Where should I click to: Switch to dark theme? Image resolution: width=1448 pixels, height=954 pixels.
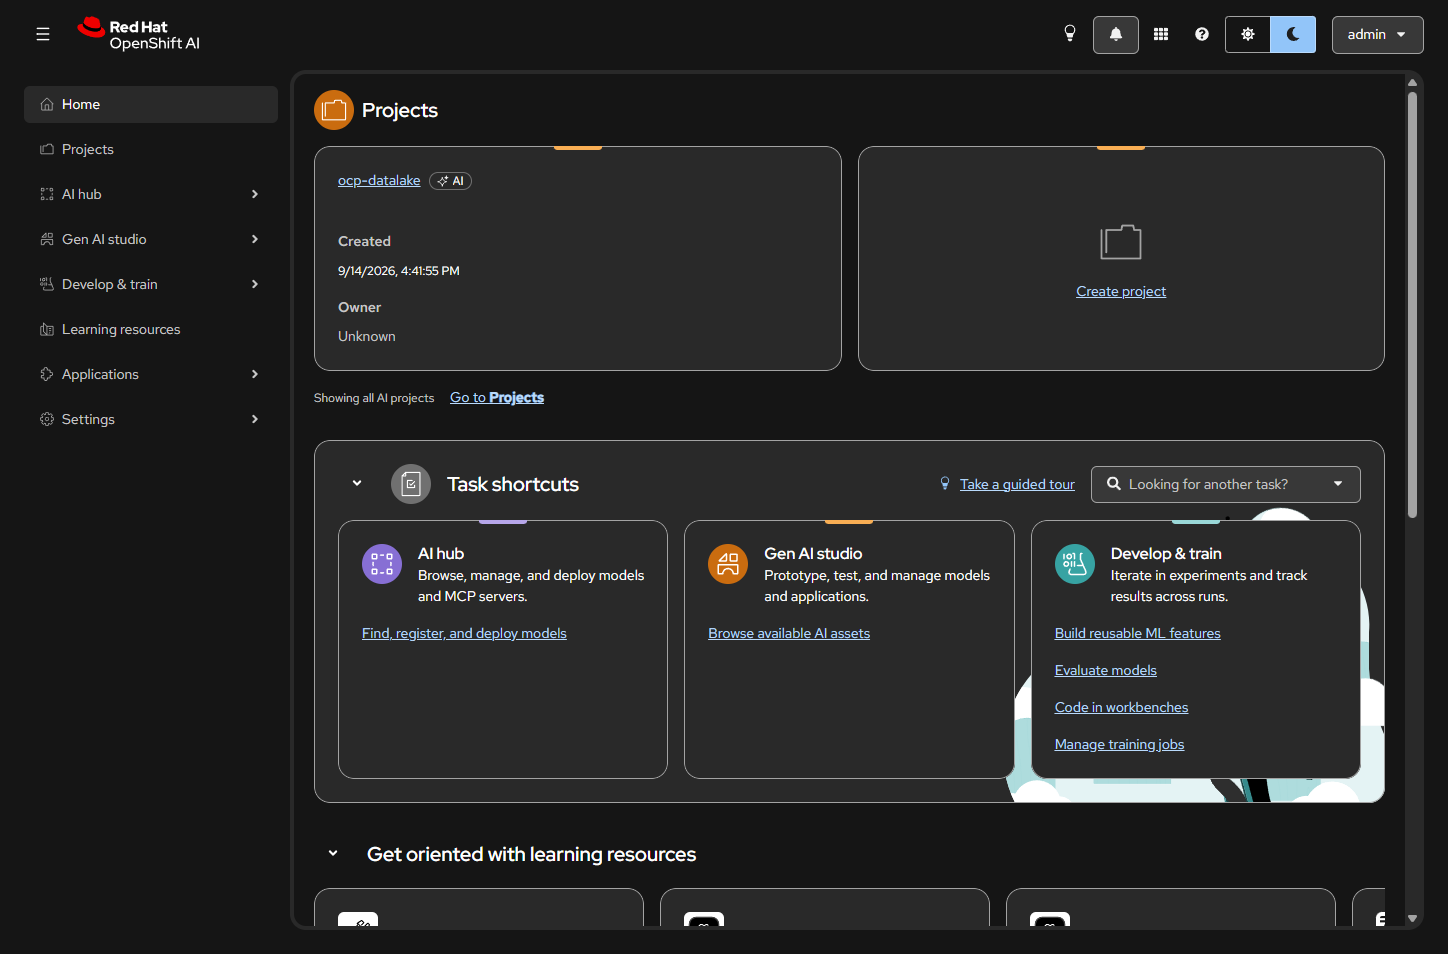(x=1293, y=34)
